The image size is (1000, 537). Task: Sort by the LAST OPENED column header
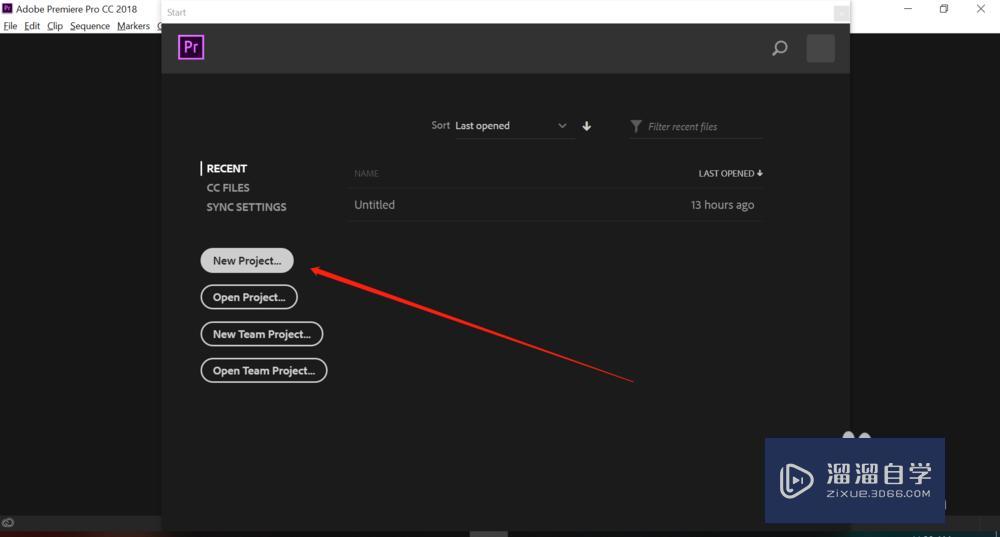pos(730,173)
